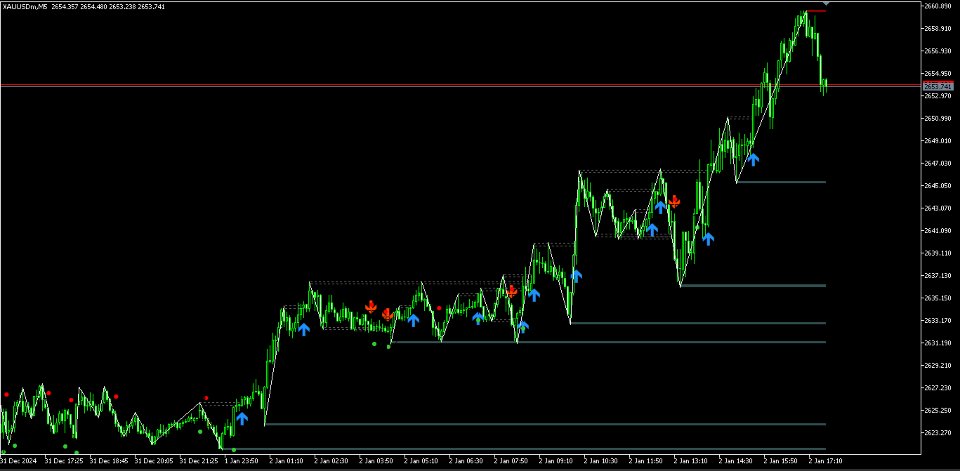This screenshot has width=960, height=471.
Task: Select the gray support line near 2645.050
Action: (x=781, y=182)
